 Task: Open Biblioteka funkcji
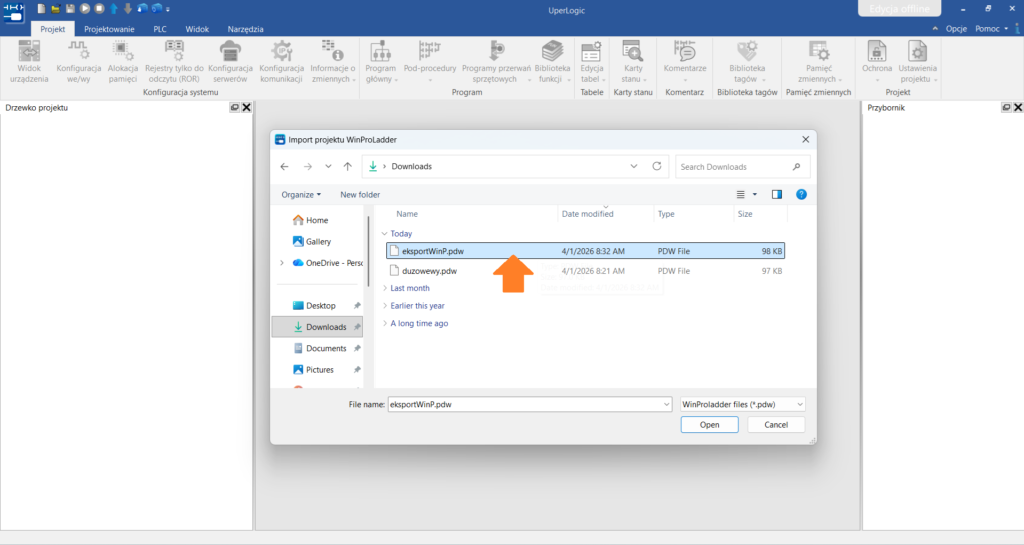point(552,62)
